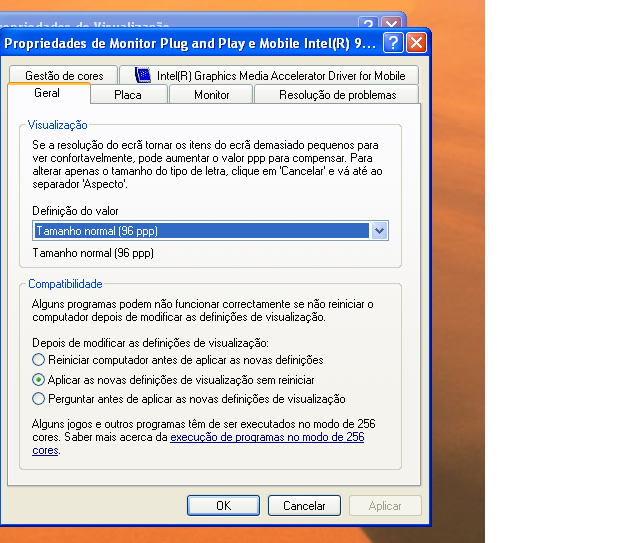The width and height of the screenshot is (640, 543).
Task: Click help button of background Visualização window
Action: (368, 23)
